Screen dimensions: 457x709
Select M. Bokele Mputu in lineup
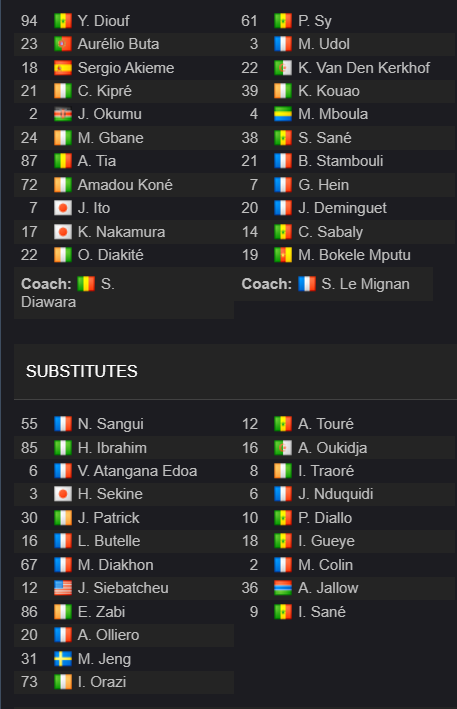(354, 255)
